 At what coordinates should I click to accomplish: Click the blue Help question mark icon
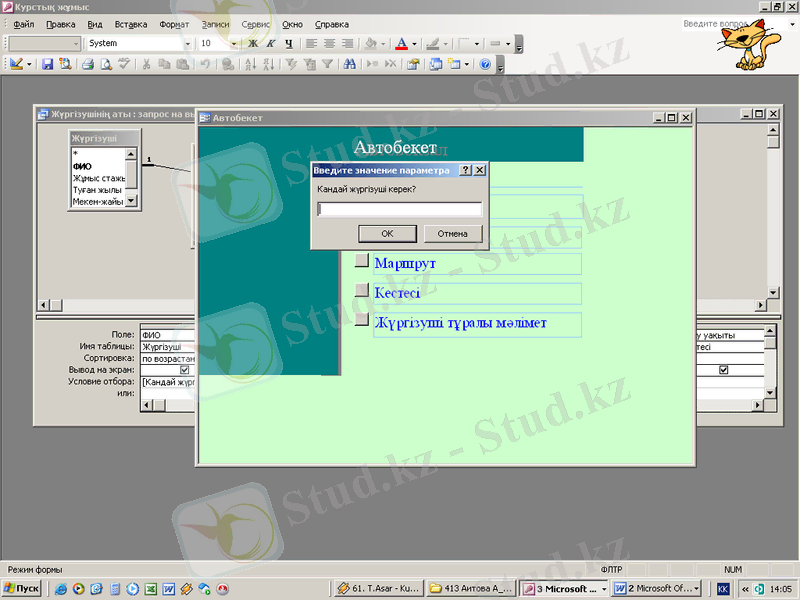[x=485, y=64]
